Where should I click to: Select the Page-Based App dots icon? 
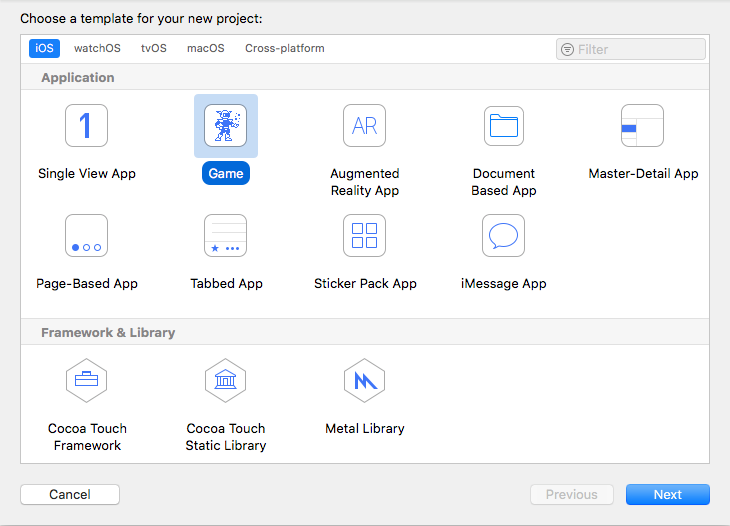pos(87,236)
